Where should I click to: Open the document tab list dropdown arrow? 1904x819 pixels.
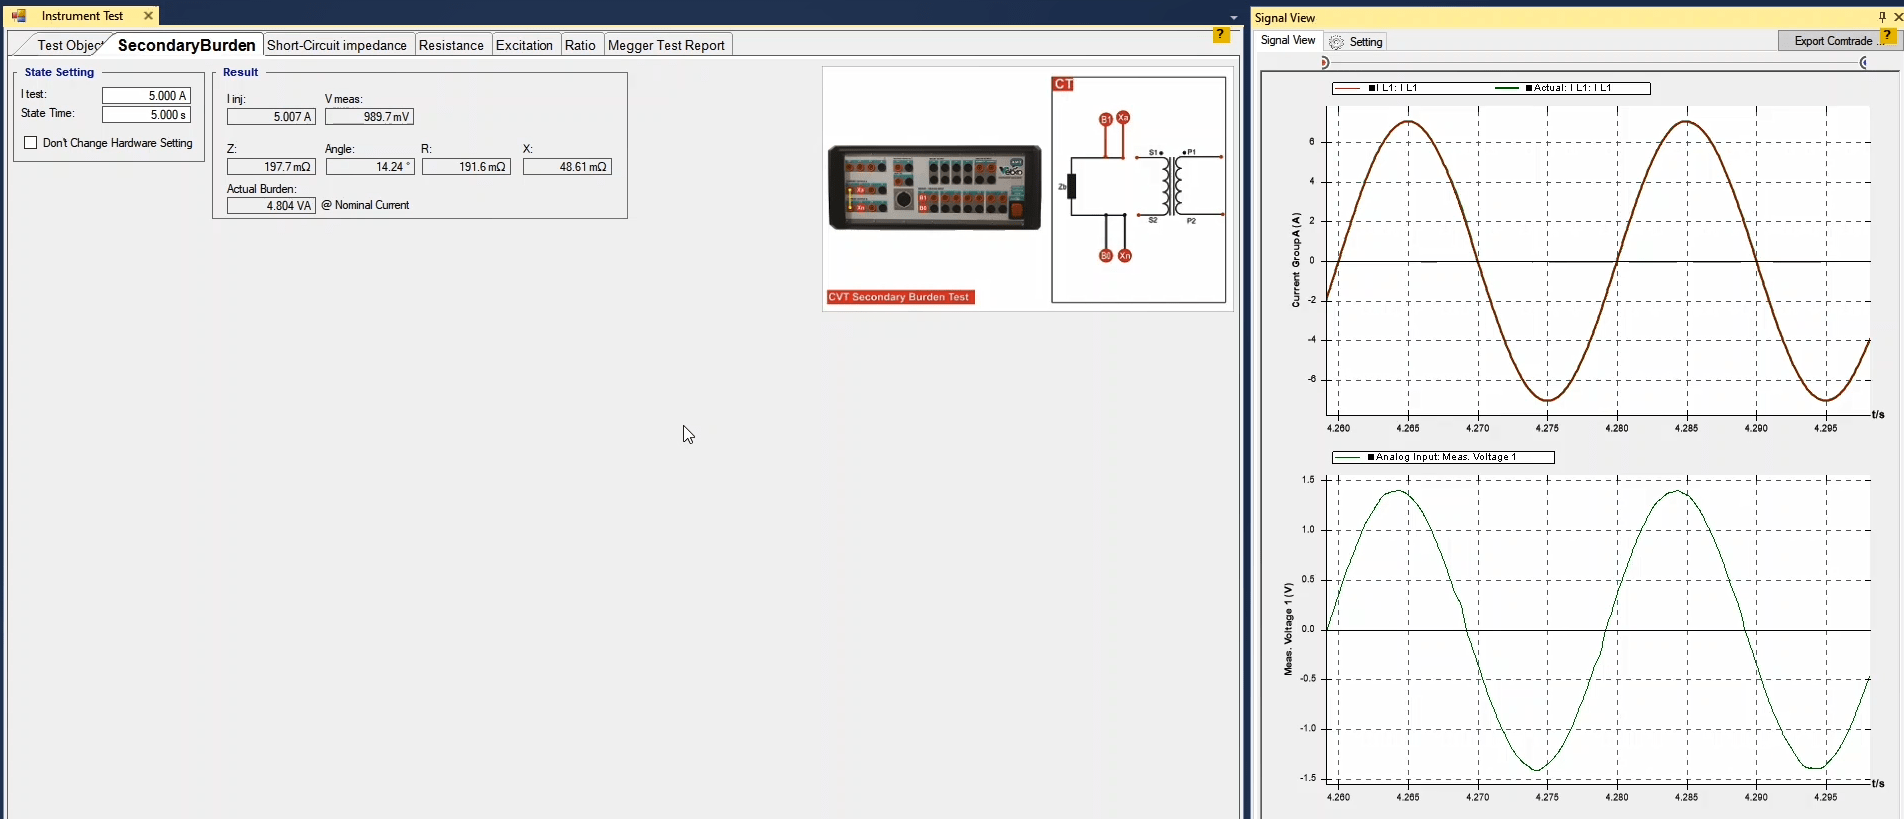tap(1234, 17)
